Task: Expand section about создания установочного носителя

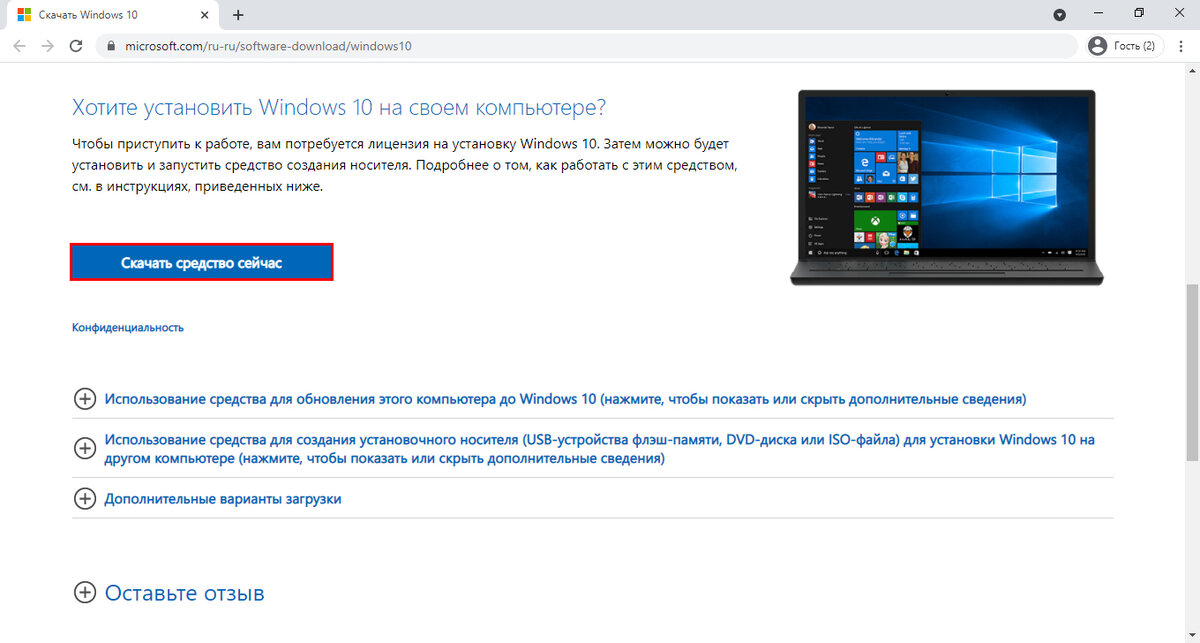Action: [x=85, y=448]
